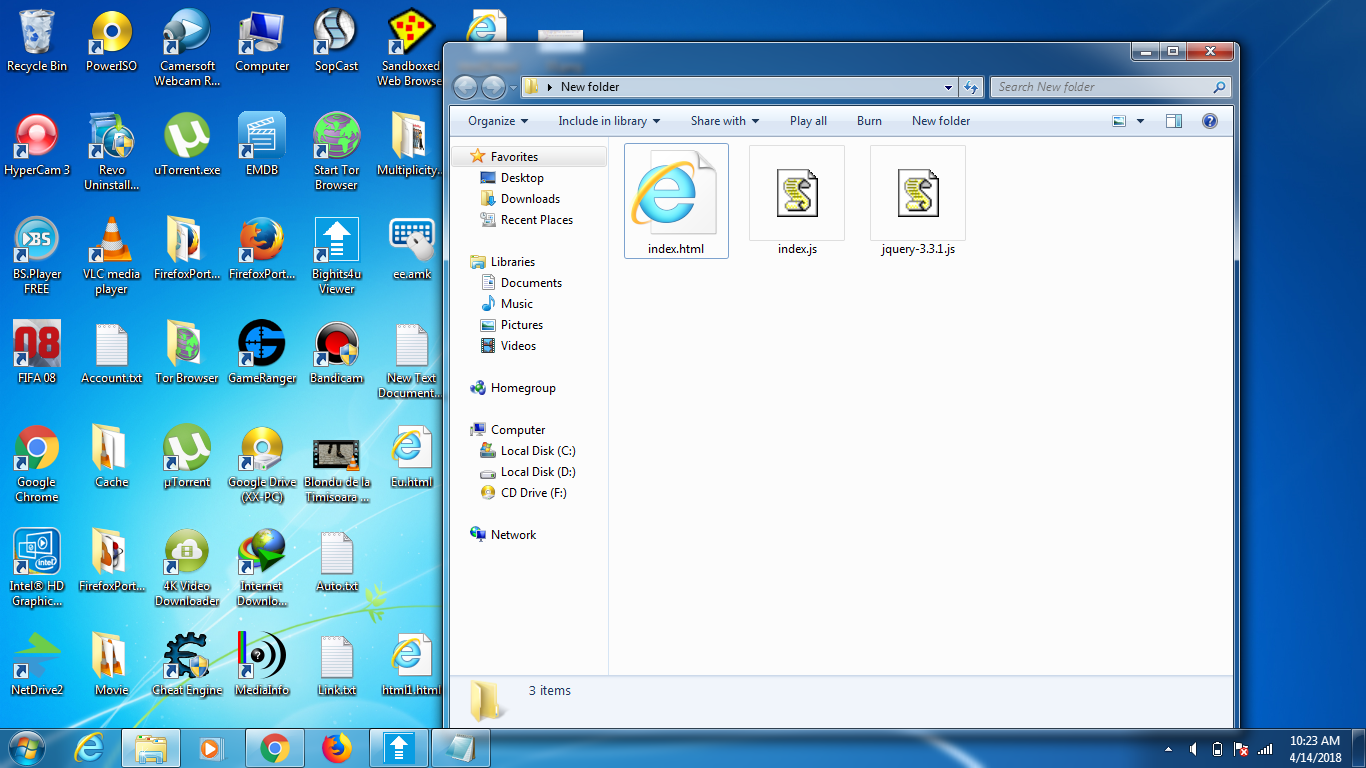Click the Revo Uninstaller desktop icon

click(x=112, y=152)
